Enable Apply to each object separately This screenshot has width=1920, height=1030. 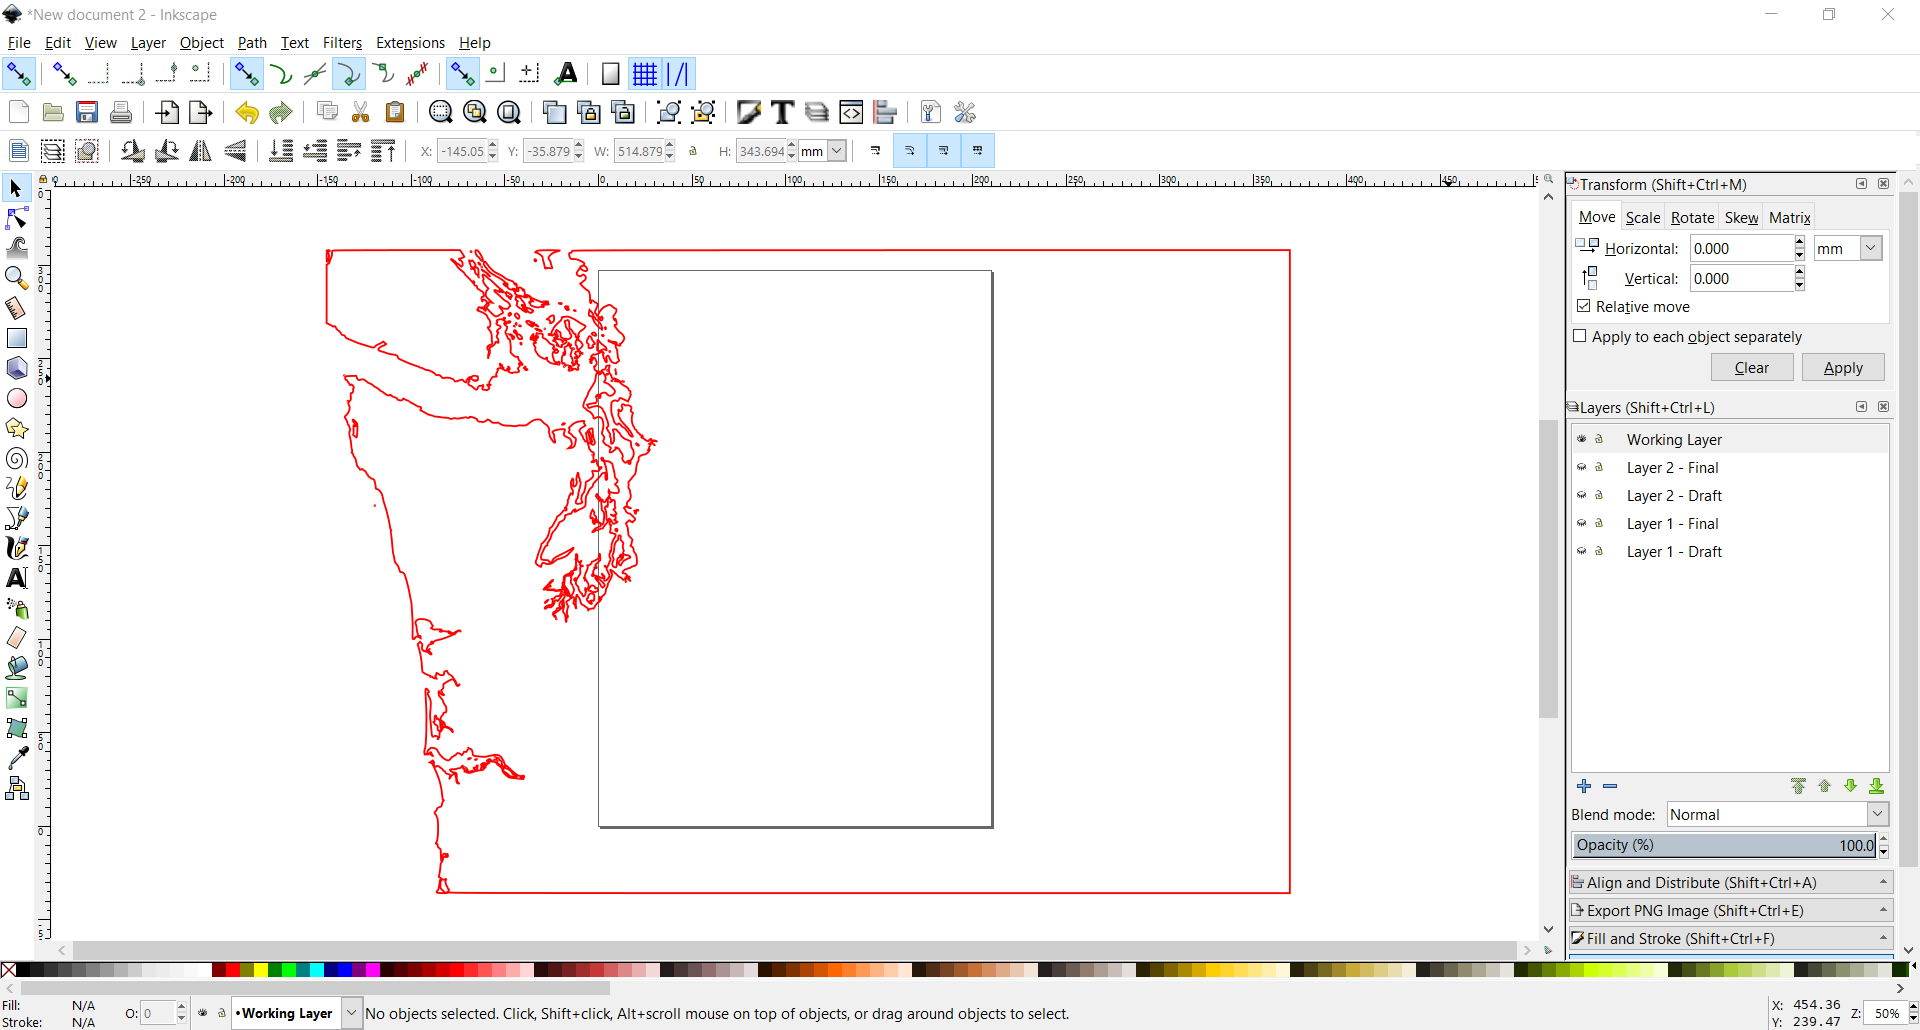pyautogui.click(x=1580, y=337)
